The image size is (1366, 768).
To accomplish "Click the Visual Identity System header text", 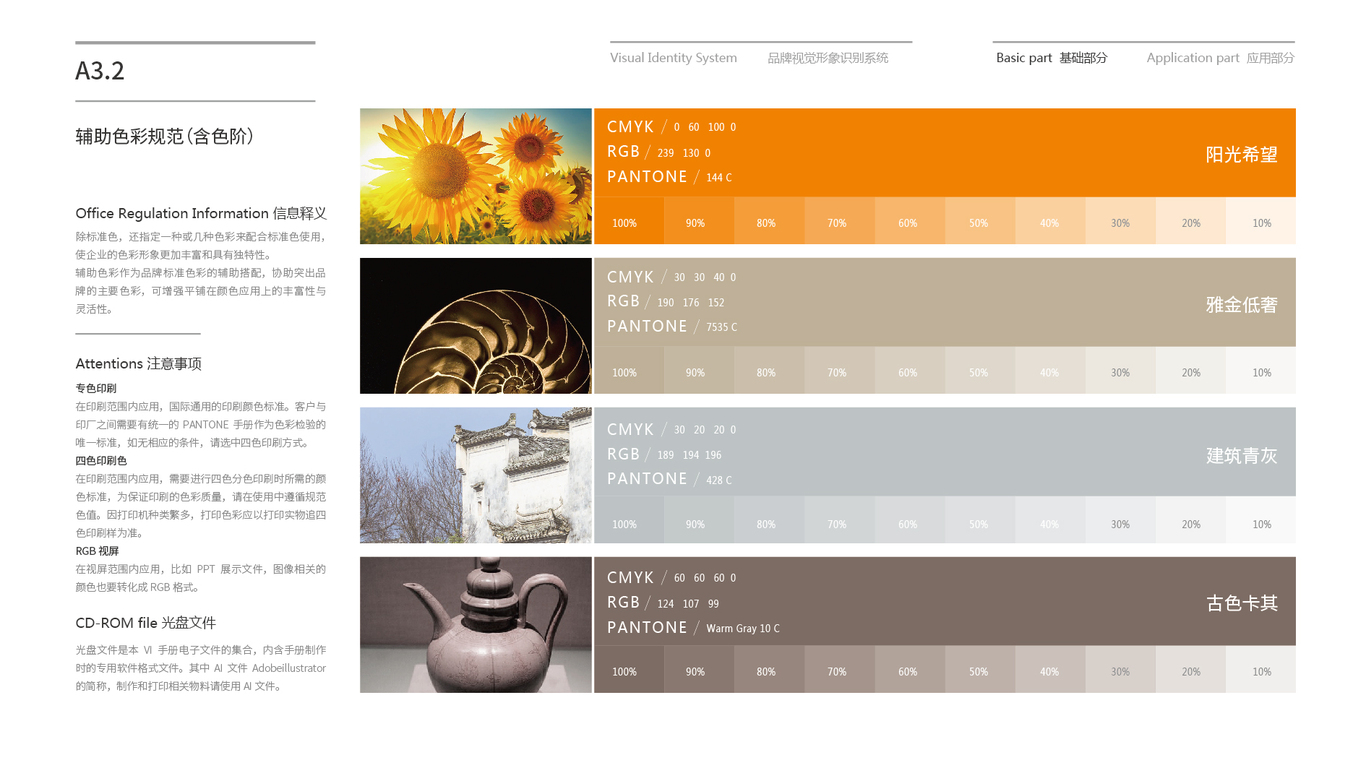I will (673, 58).
